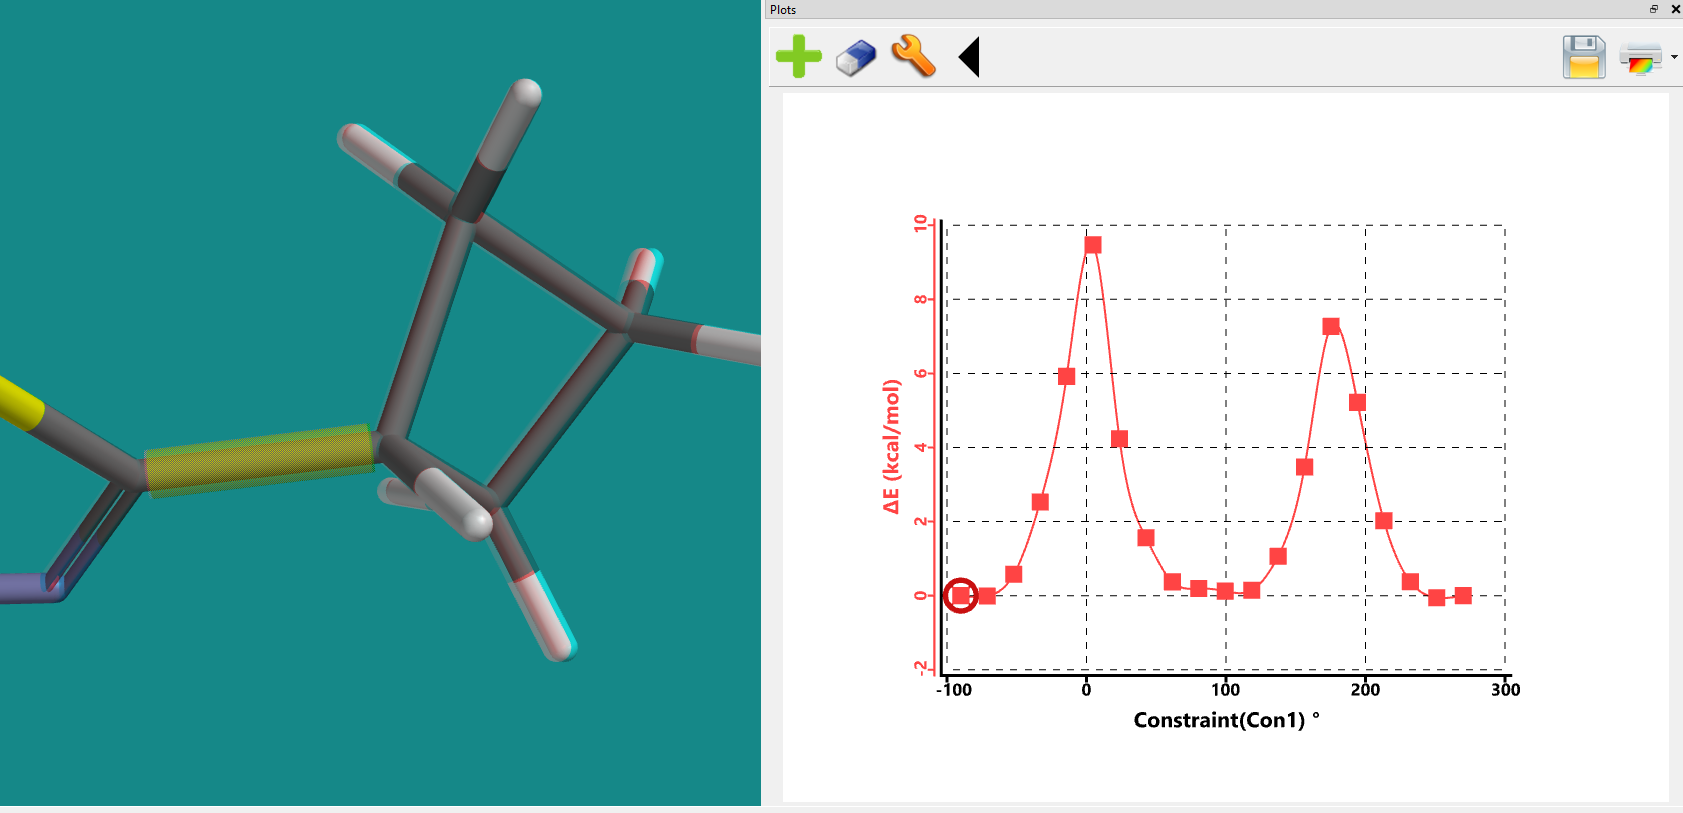Open plot settings with the wrench icon

coord(913,56)
